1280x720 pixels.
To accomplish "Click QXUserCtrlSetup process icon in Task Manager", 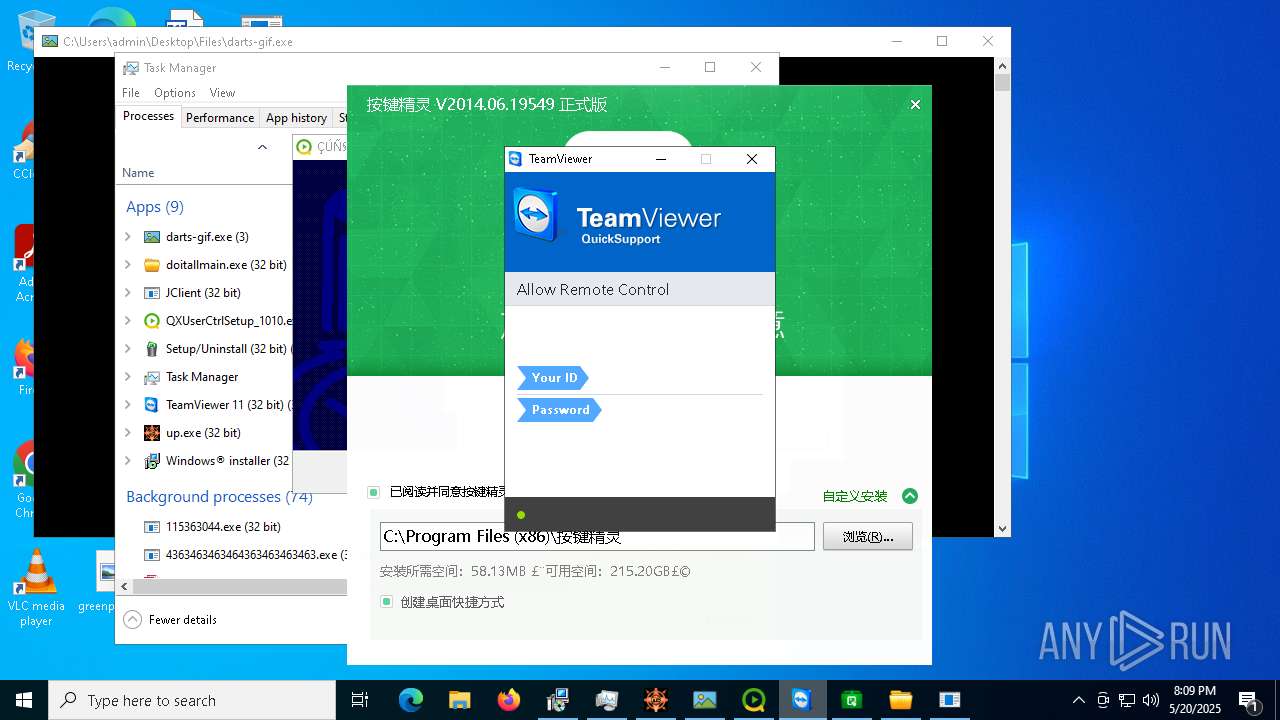I will (152, 321).
